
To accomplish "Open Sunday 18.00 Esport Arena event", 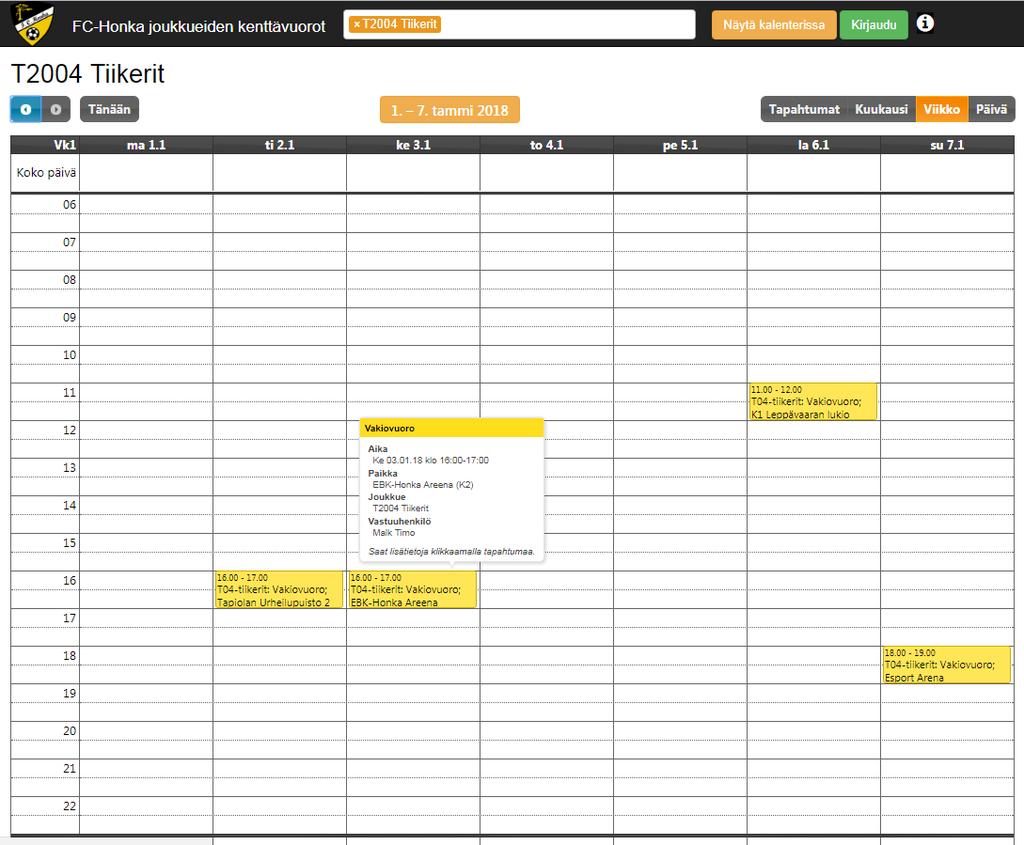I will click(x=947, y=665).
